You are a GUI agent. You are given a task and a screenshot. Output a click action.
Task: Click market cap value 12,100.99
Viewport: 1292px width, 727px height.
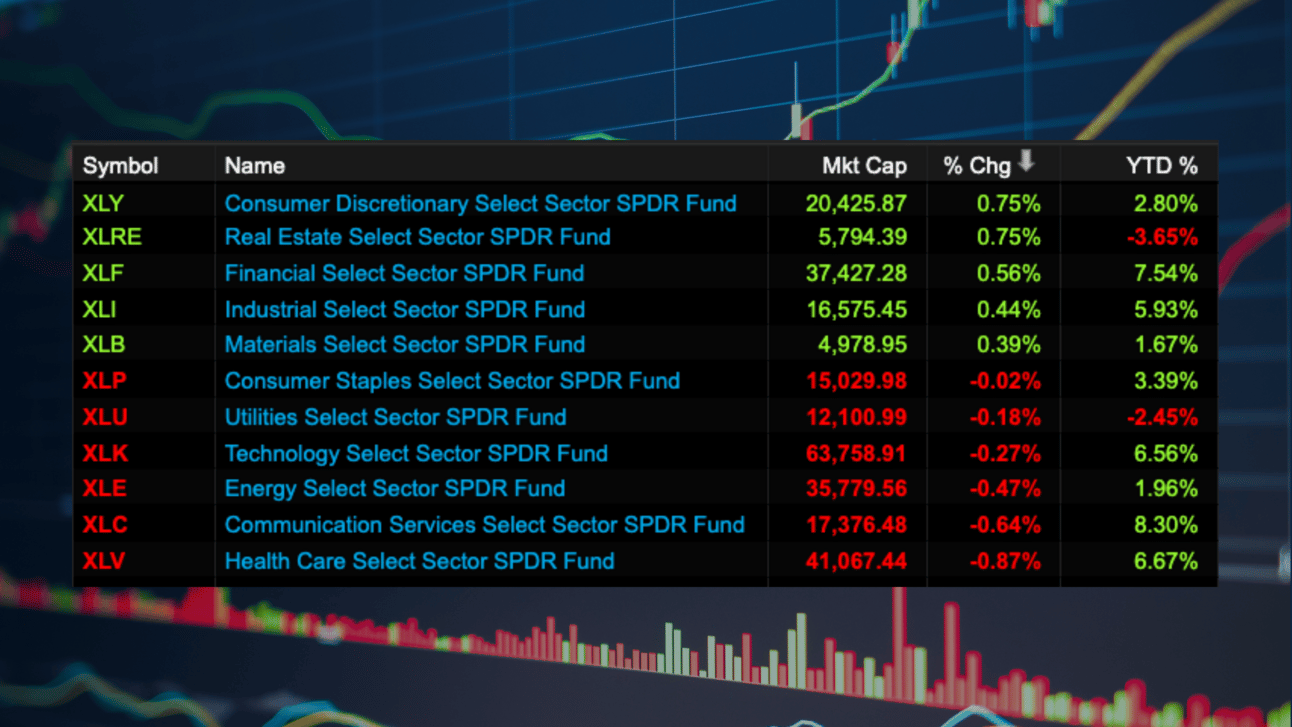click(856, 417)
